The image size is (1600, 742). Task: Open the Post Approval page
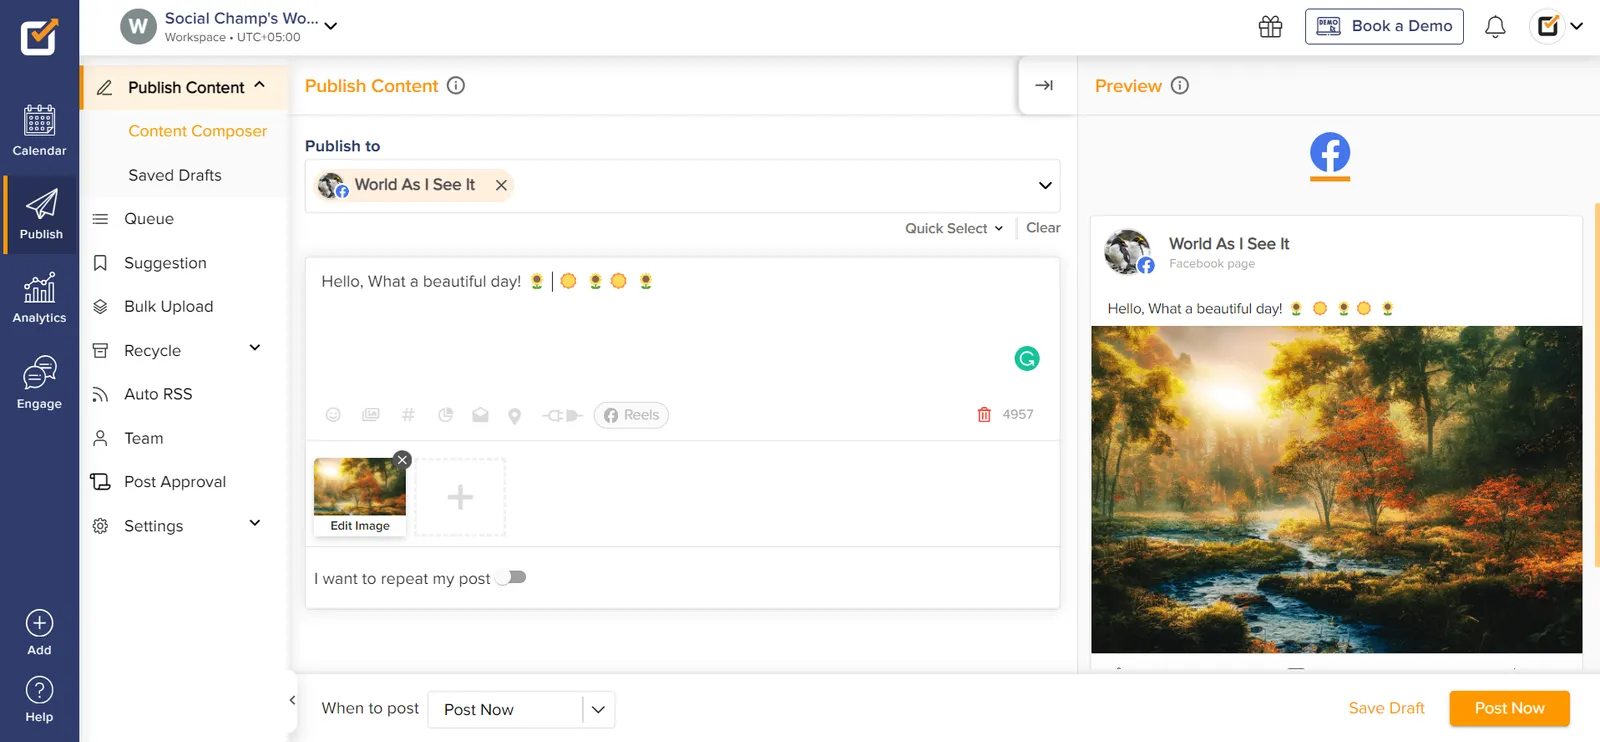coord(175,482)
